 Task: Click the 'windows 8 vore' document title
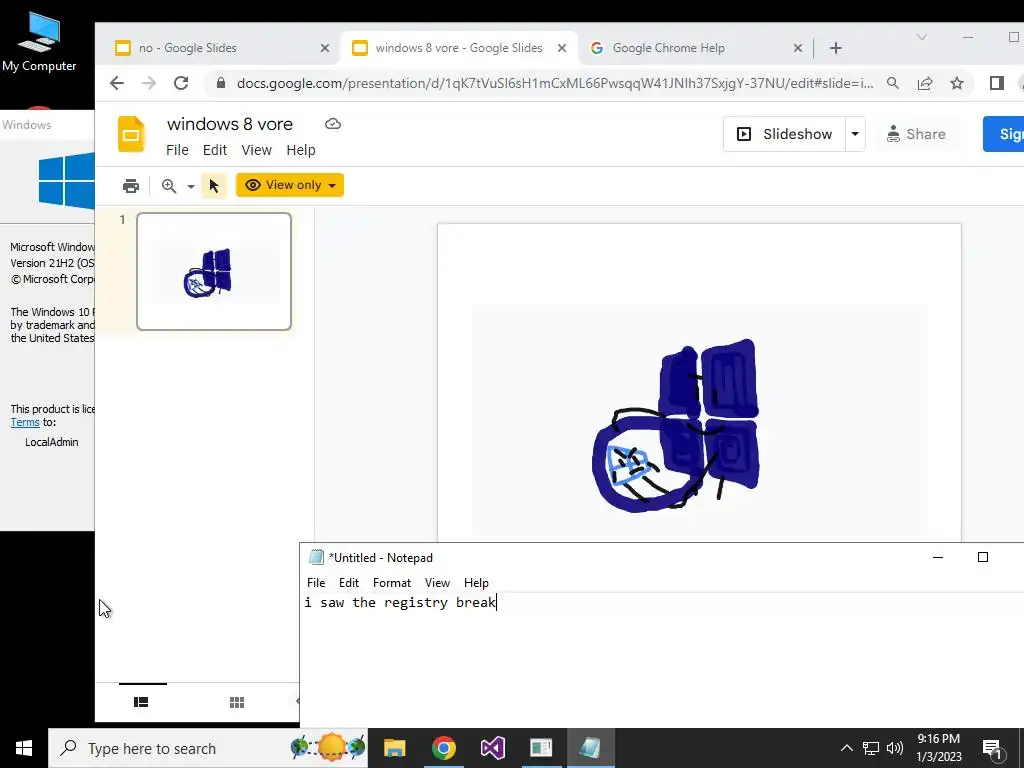[x=230, y=124]
